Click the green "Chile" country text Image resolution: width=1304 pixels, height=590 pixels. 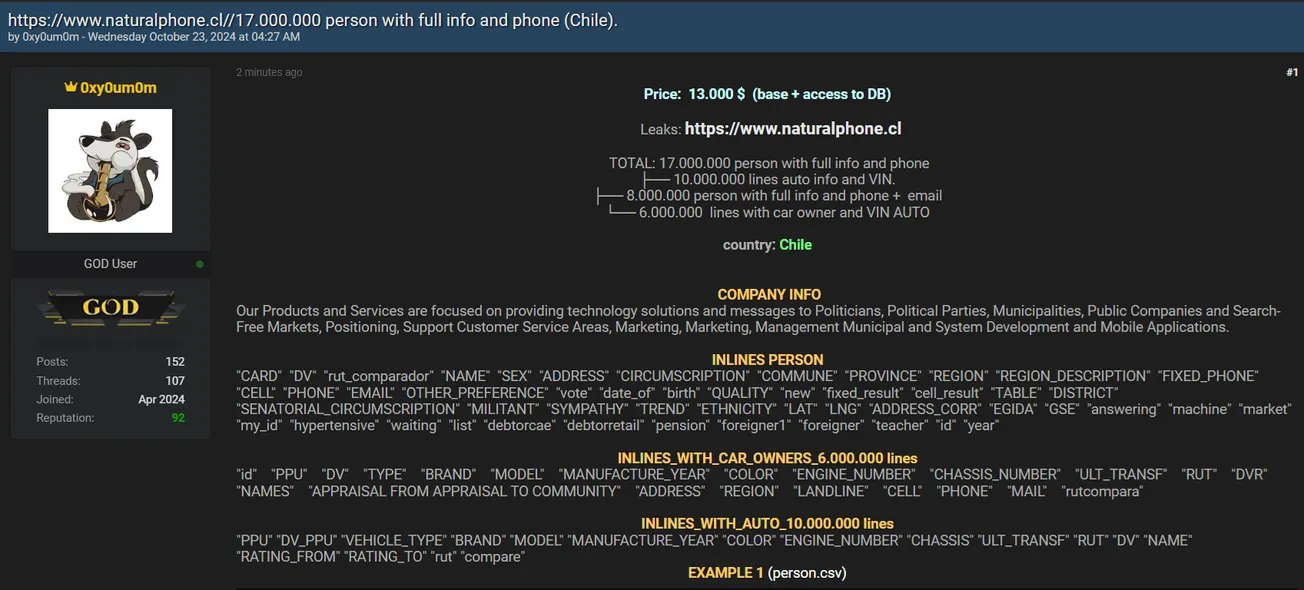pyautogui.click(x=795, y=245)
